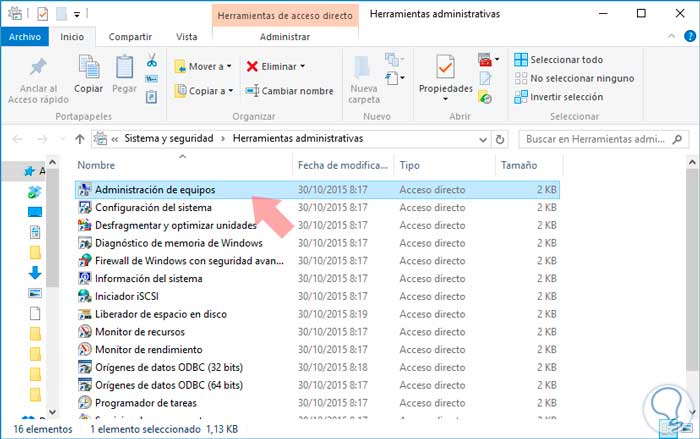
Task: Click Cambiar nombre rename button
Action: [x=289, y=91]
